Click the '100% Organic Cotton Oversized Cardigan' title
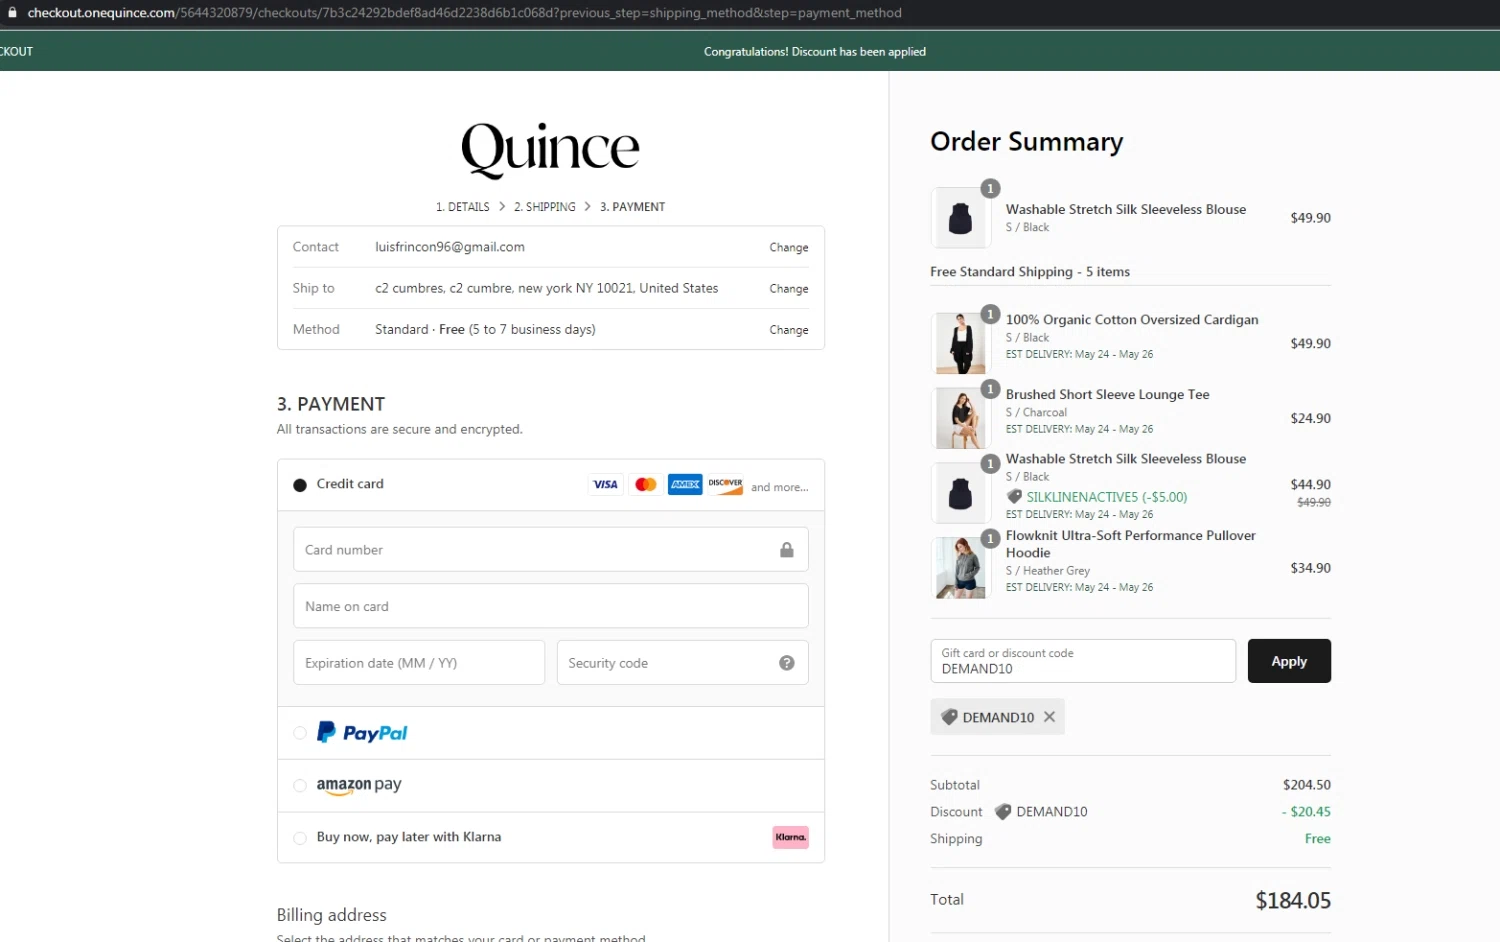This screenshot has height=942, width=1500. 1132,320
